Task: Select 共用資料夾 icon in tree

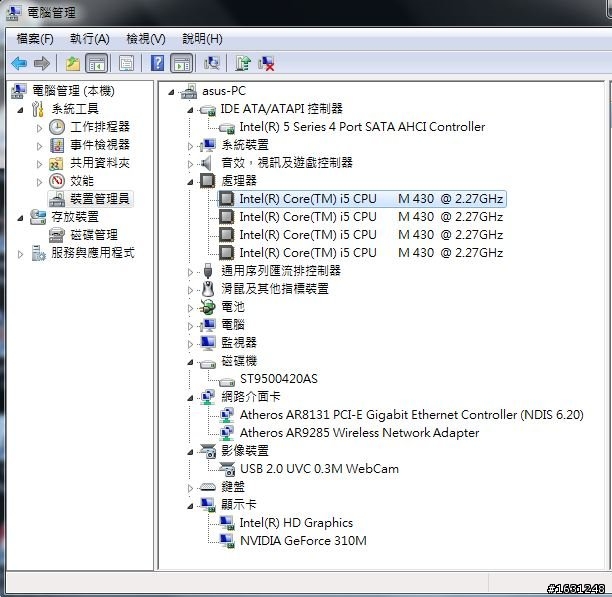Action: pyautogui.click(x=57, y=163)
